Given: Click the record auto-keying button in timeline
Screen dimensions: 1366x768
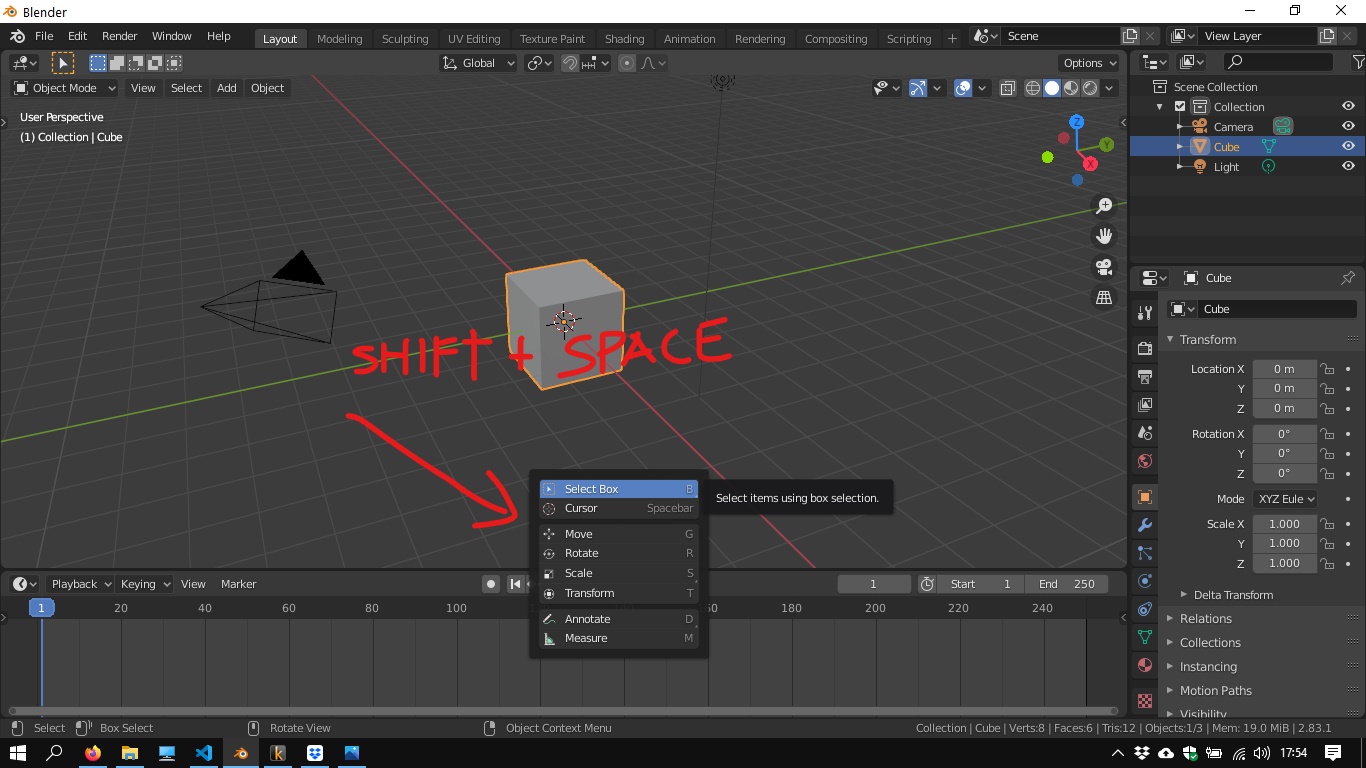Looking at the screenshot, I should tap(491, 584).
